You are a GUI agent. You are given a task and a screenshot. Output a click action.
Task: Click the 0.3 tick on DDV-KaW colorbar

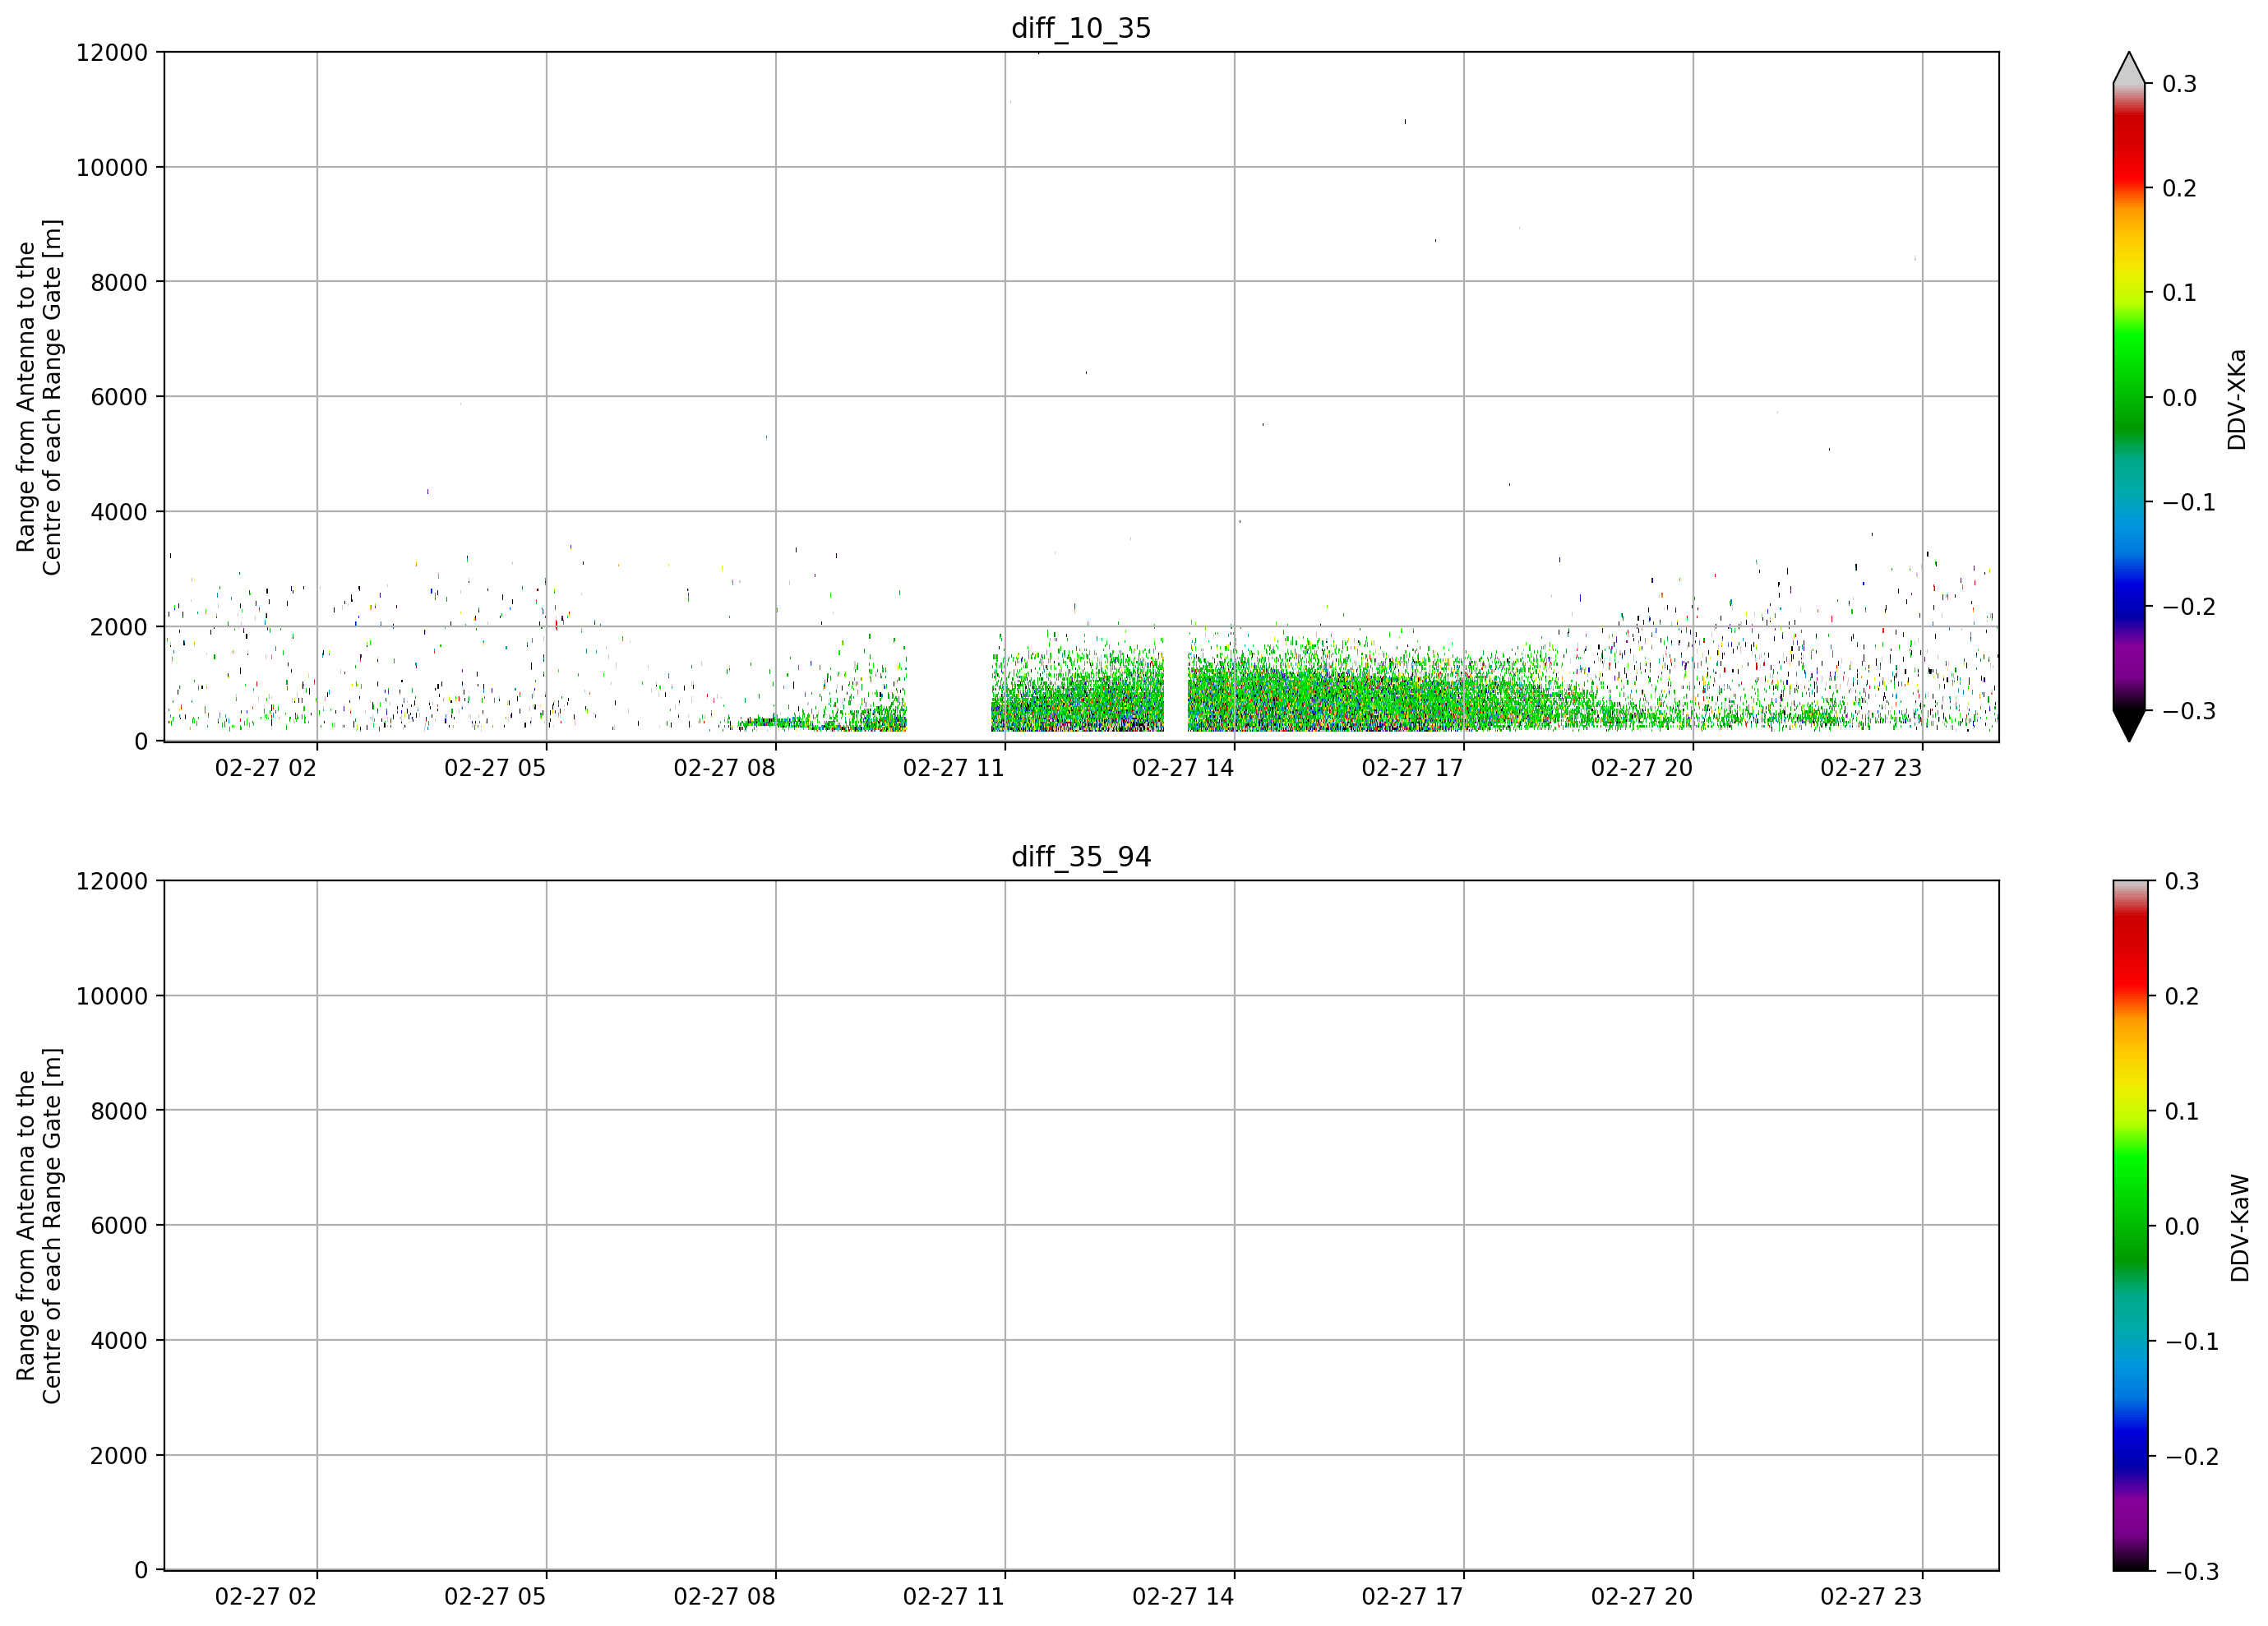[x=2181, y=881]
